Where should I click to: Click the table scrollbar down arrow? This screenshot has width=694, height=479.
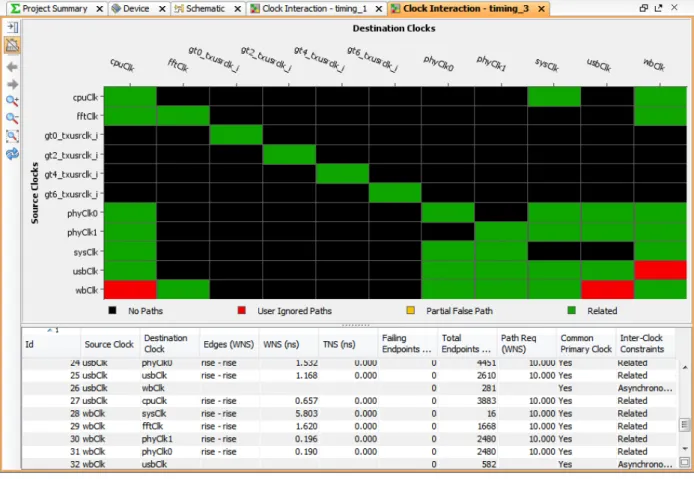(x=685, y=449)
